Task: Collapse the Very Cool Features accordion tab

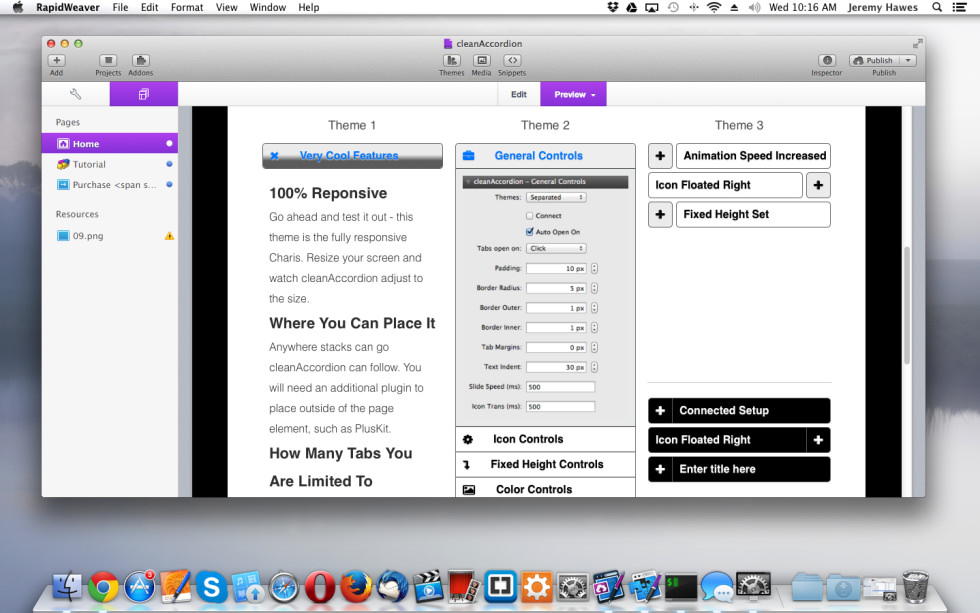Action: coord(352,156)
